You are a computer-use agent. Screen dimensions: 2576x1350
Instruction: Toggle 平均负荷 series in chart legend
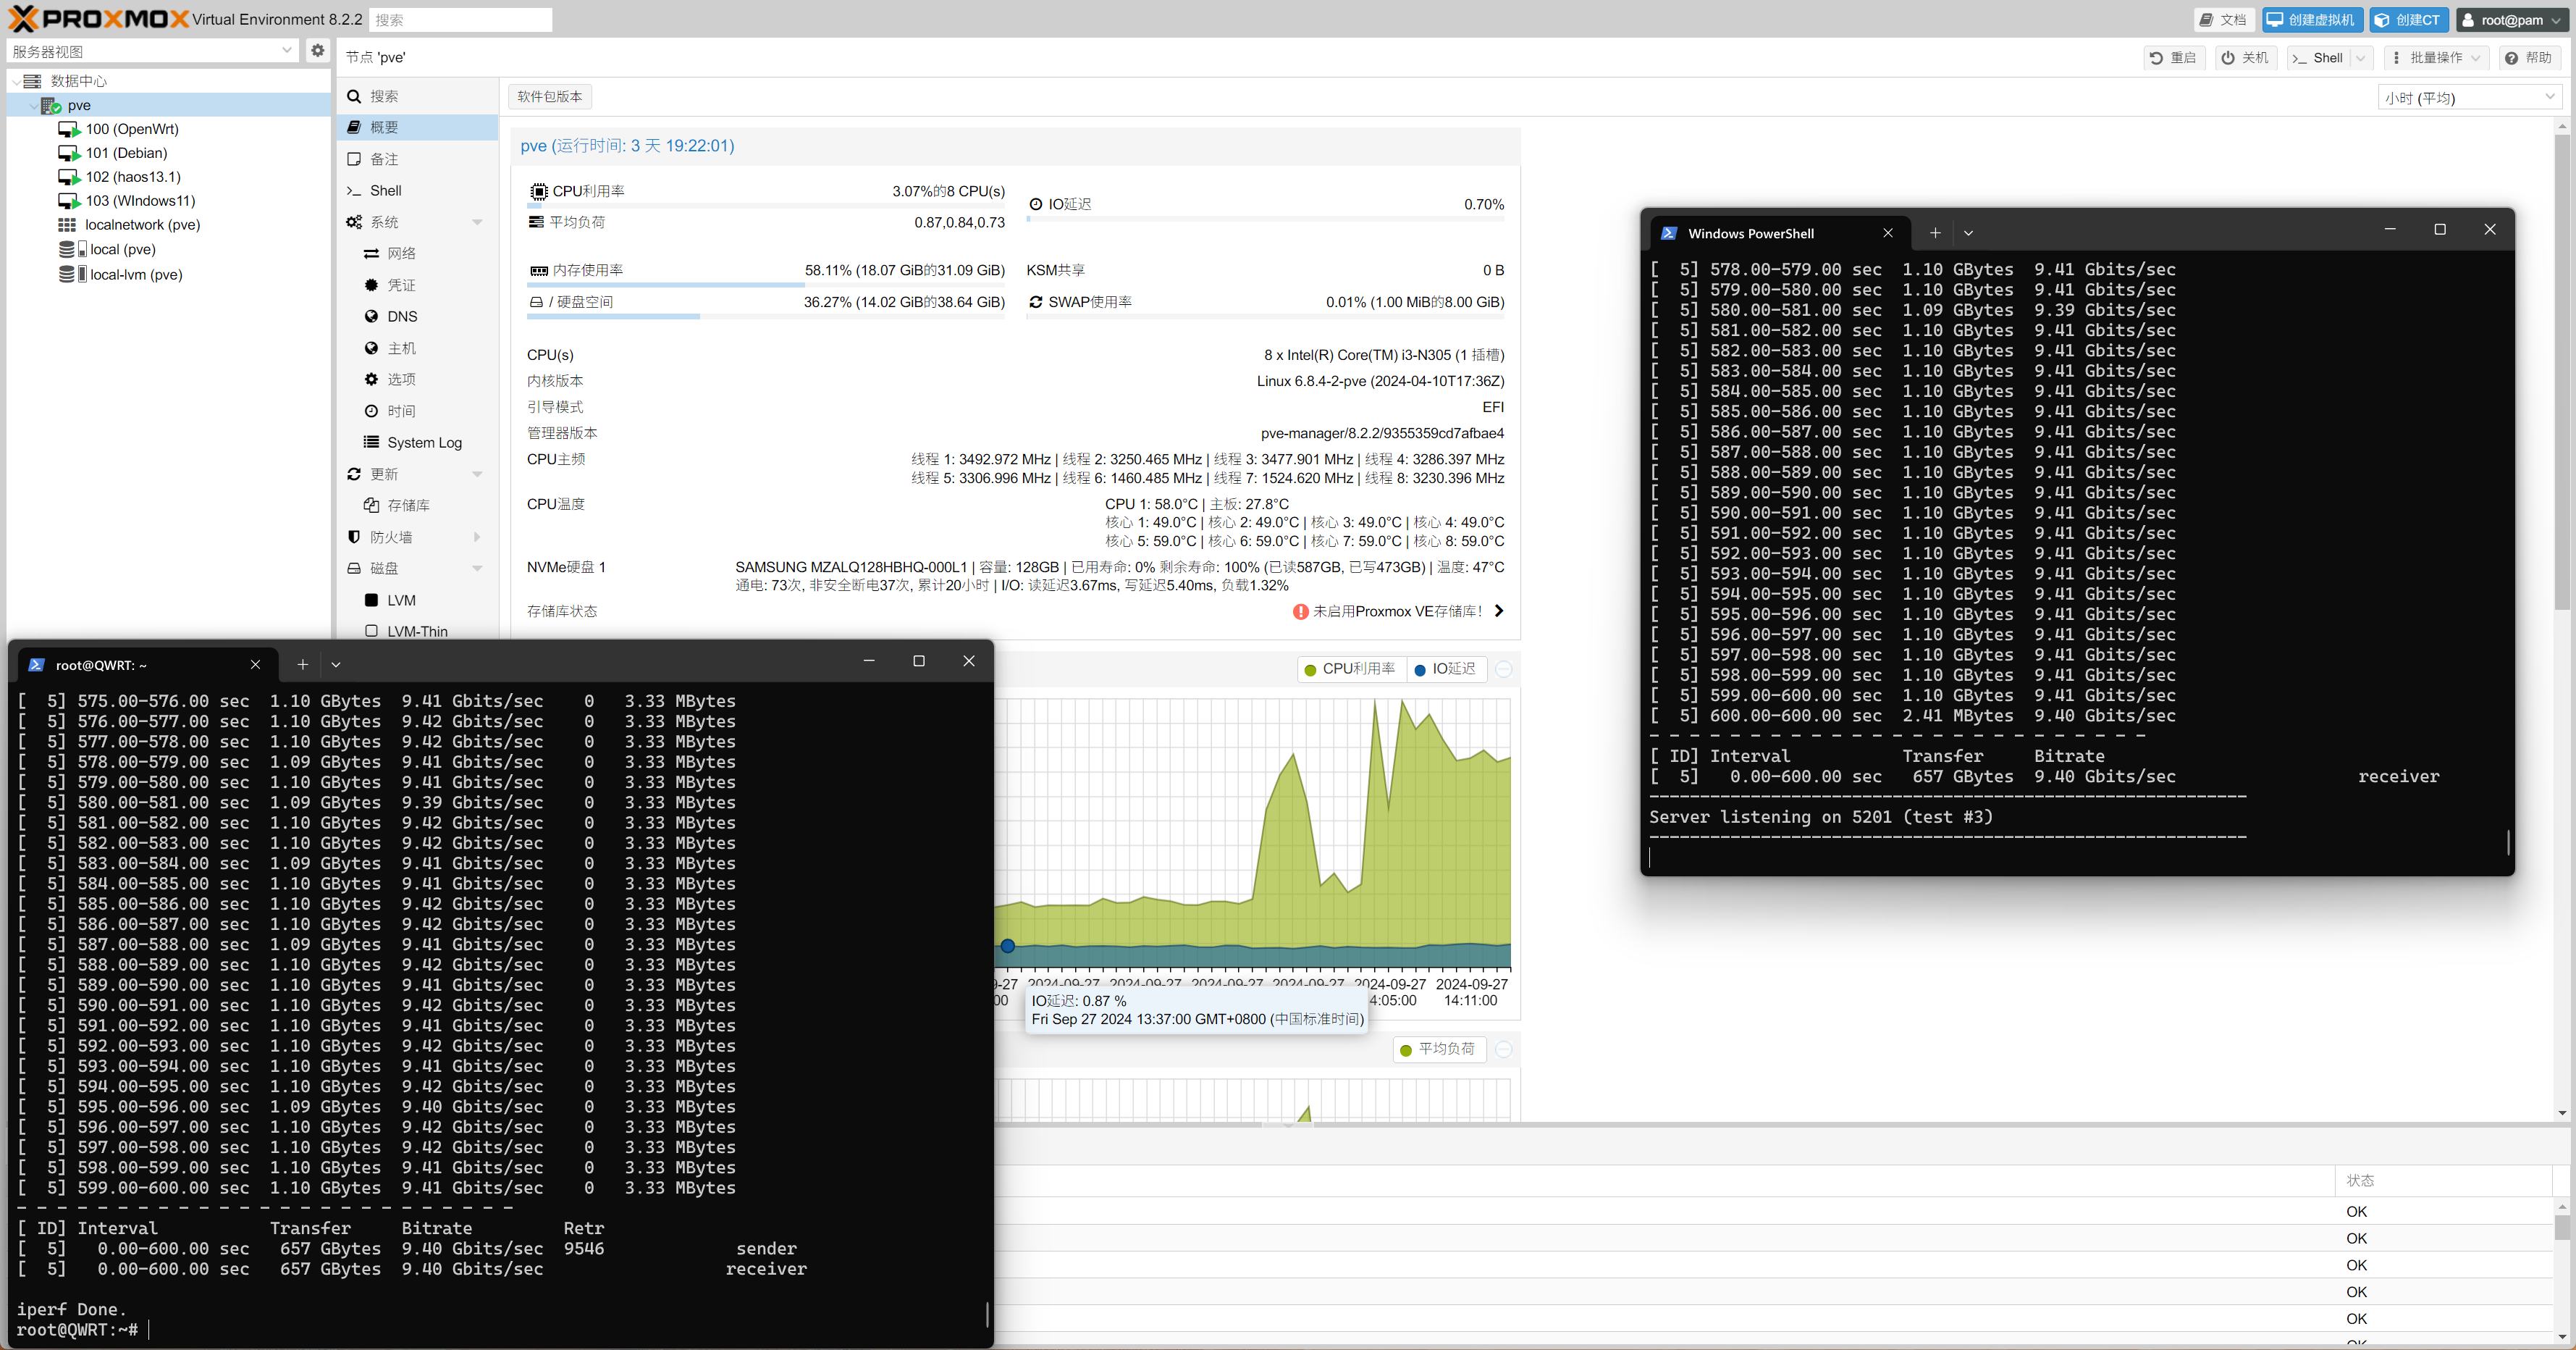1439,1049
